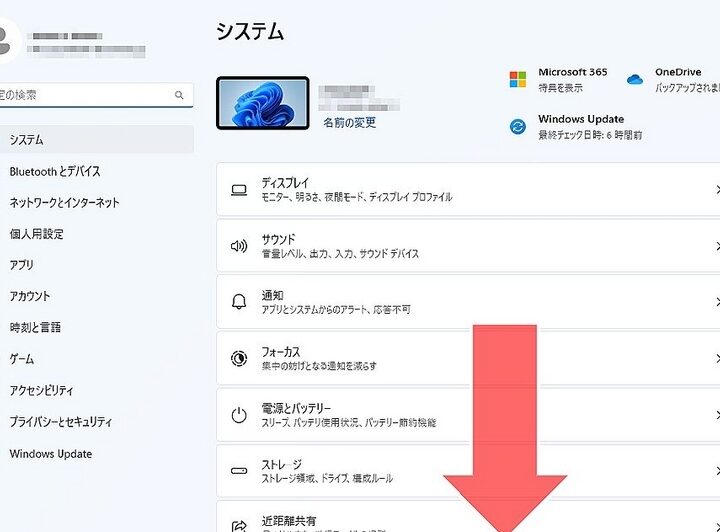The height and width of the screenshot is (532, 720).
Task: Click the Sound speaker icon
Action: click(239, 246)
